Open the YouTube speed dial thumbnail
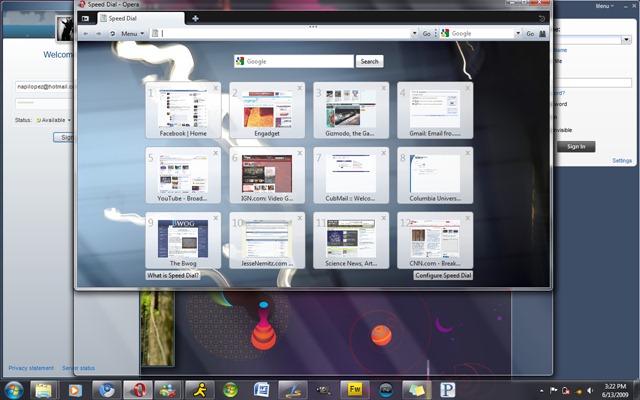This screenshot has height=400, width=640. [183, 175]
